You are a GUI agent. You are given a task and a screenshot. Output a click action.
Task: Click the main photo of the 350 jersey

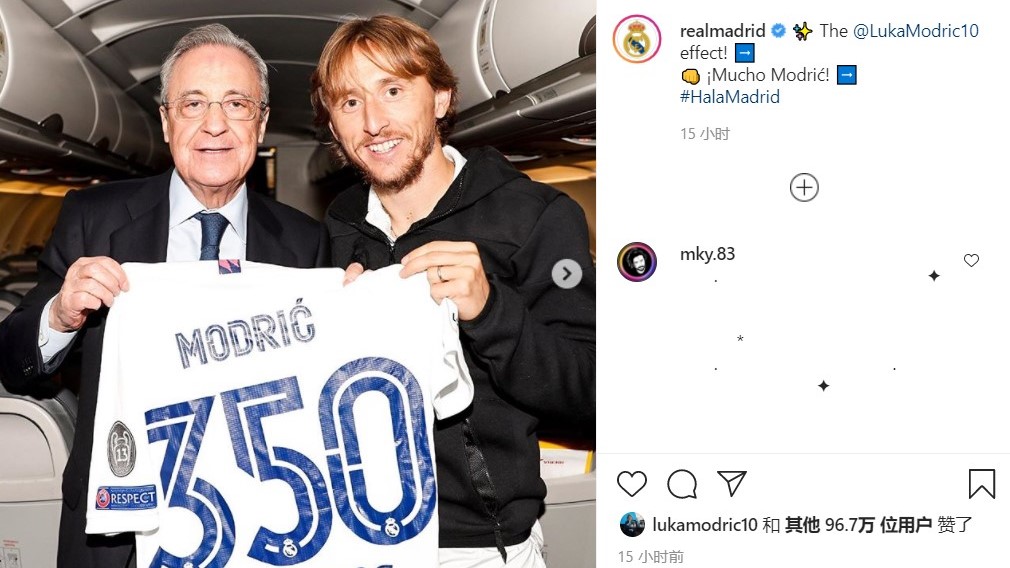pyautogui.click(x=298, y=284)
